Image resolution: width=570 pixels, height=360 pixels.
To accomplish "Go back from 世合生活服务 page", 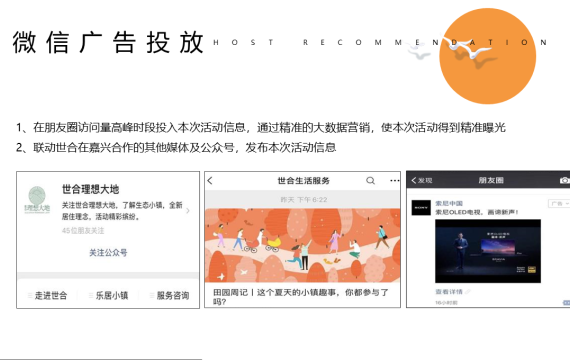I will tap(210, 180).
